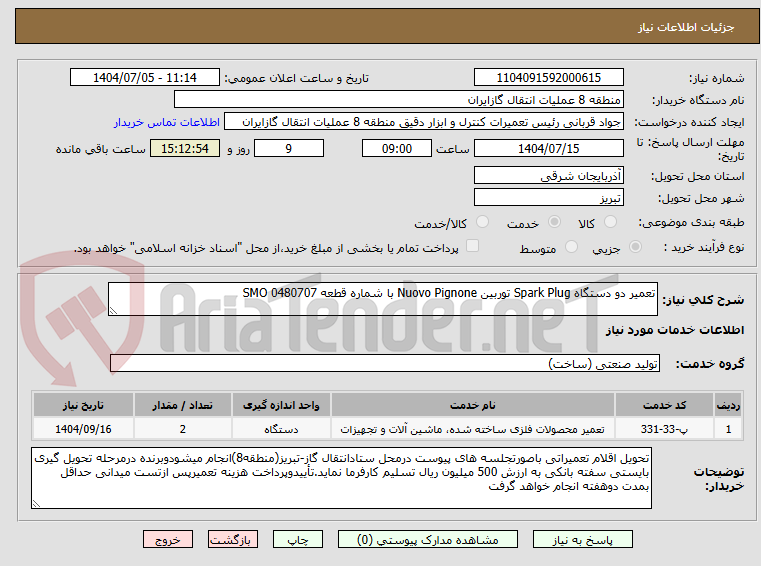761x566 pixels.
Task: Click the request creator field جواد قربانی
Action: pyautogui.click(x=424, y=122)
